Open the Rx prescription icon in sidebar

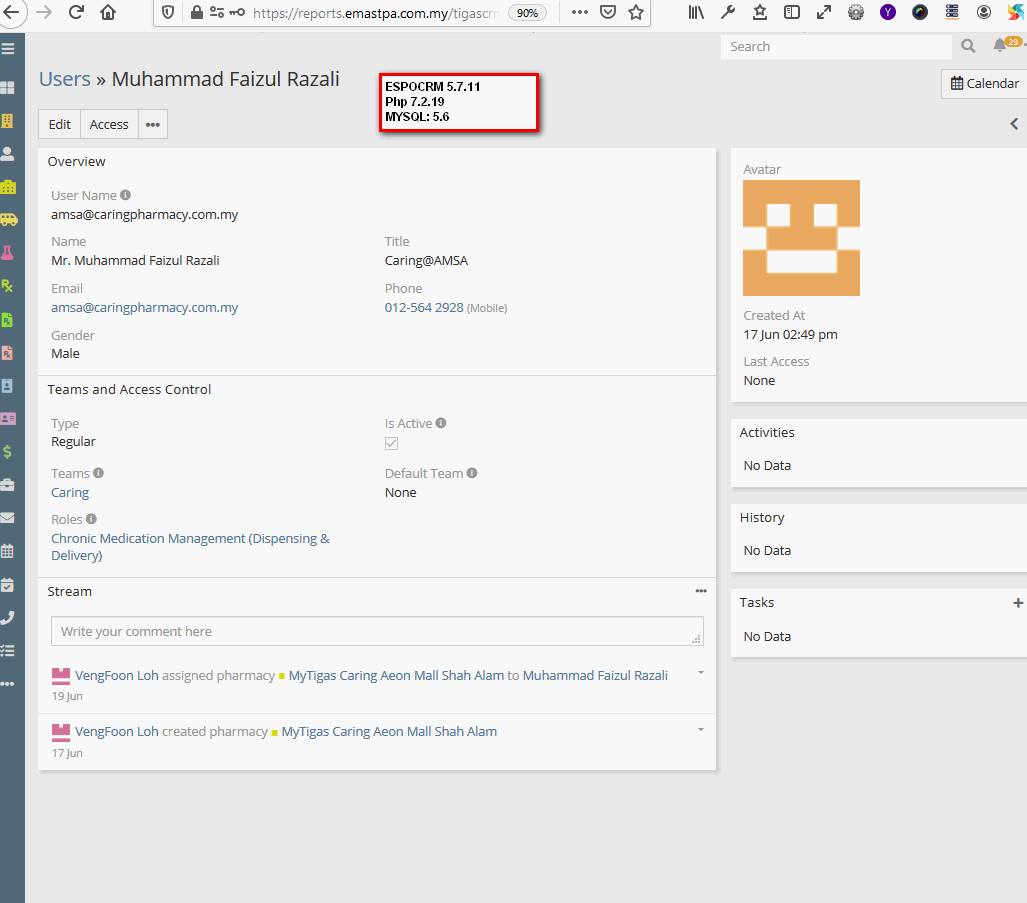[x=8, y=286]
